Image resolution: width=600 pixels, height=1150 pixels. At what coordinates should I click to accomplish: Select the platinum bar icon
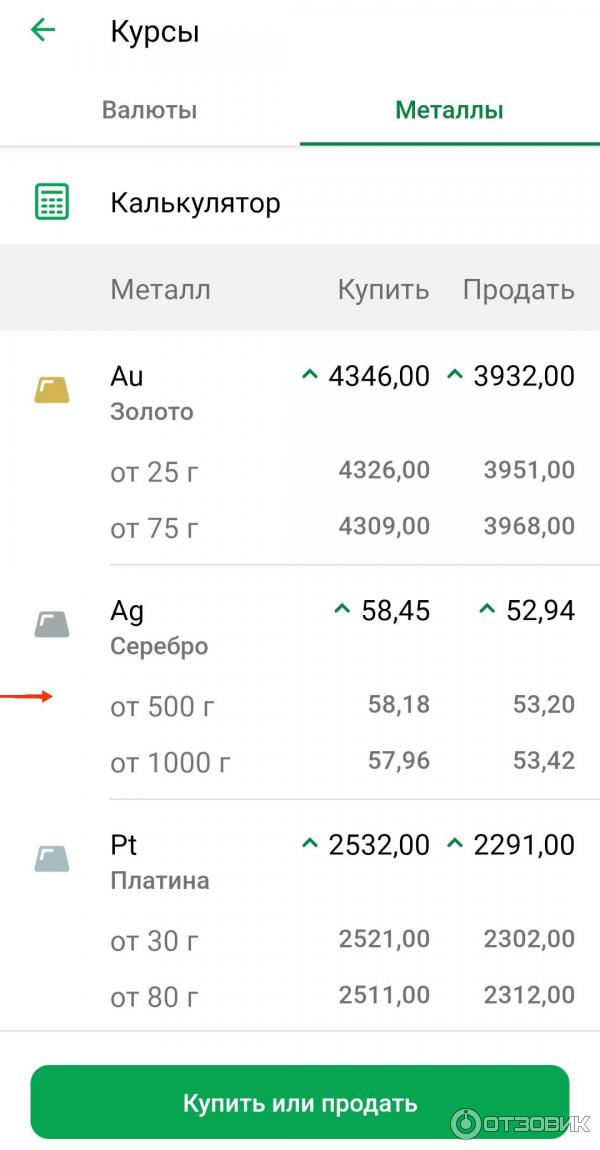(x=52, y=859)
